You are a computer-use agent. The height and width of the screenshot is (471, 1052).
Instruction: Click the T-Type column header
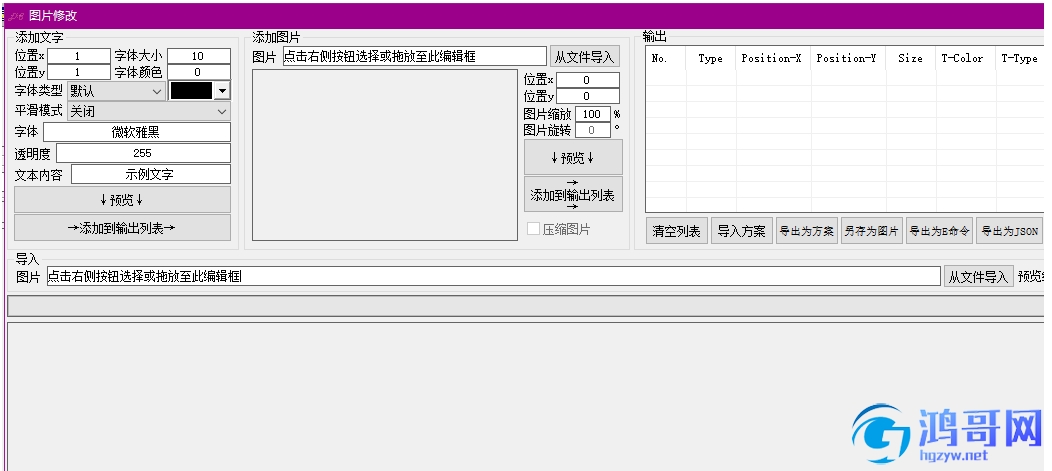pyautogui.click(x=1020, y=58)
